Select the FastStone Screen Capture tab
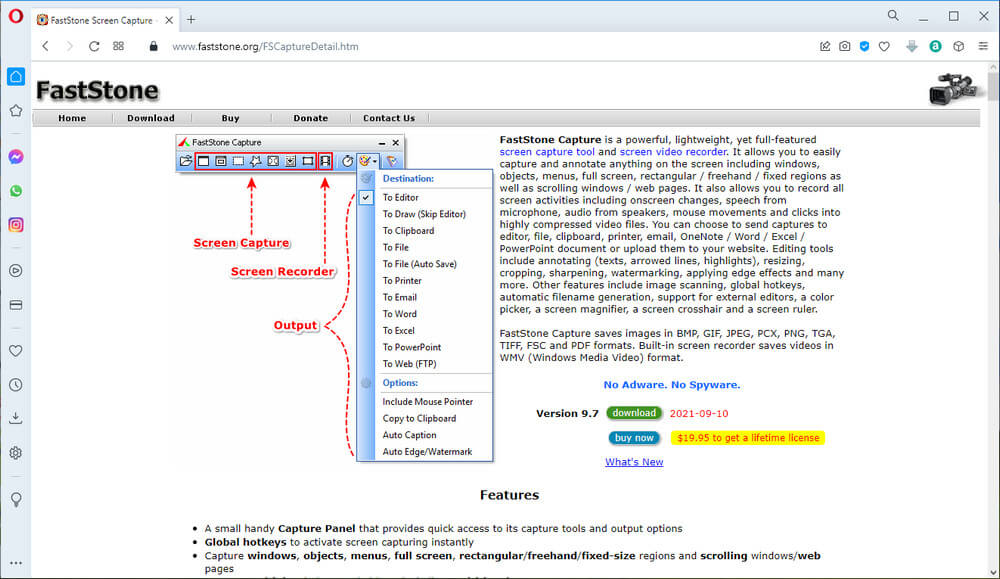Screen dimensions: 1000x579 pos(105,20)
